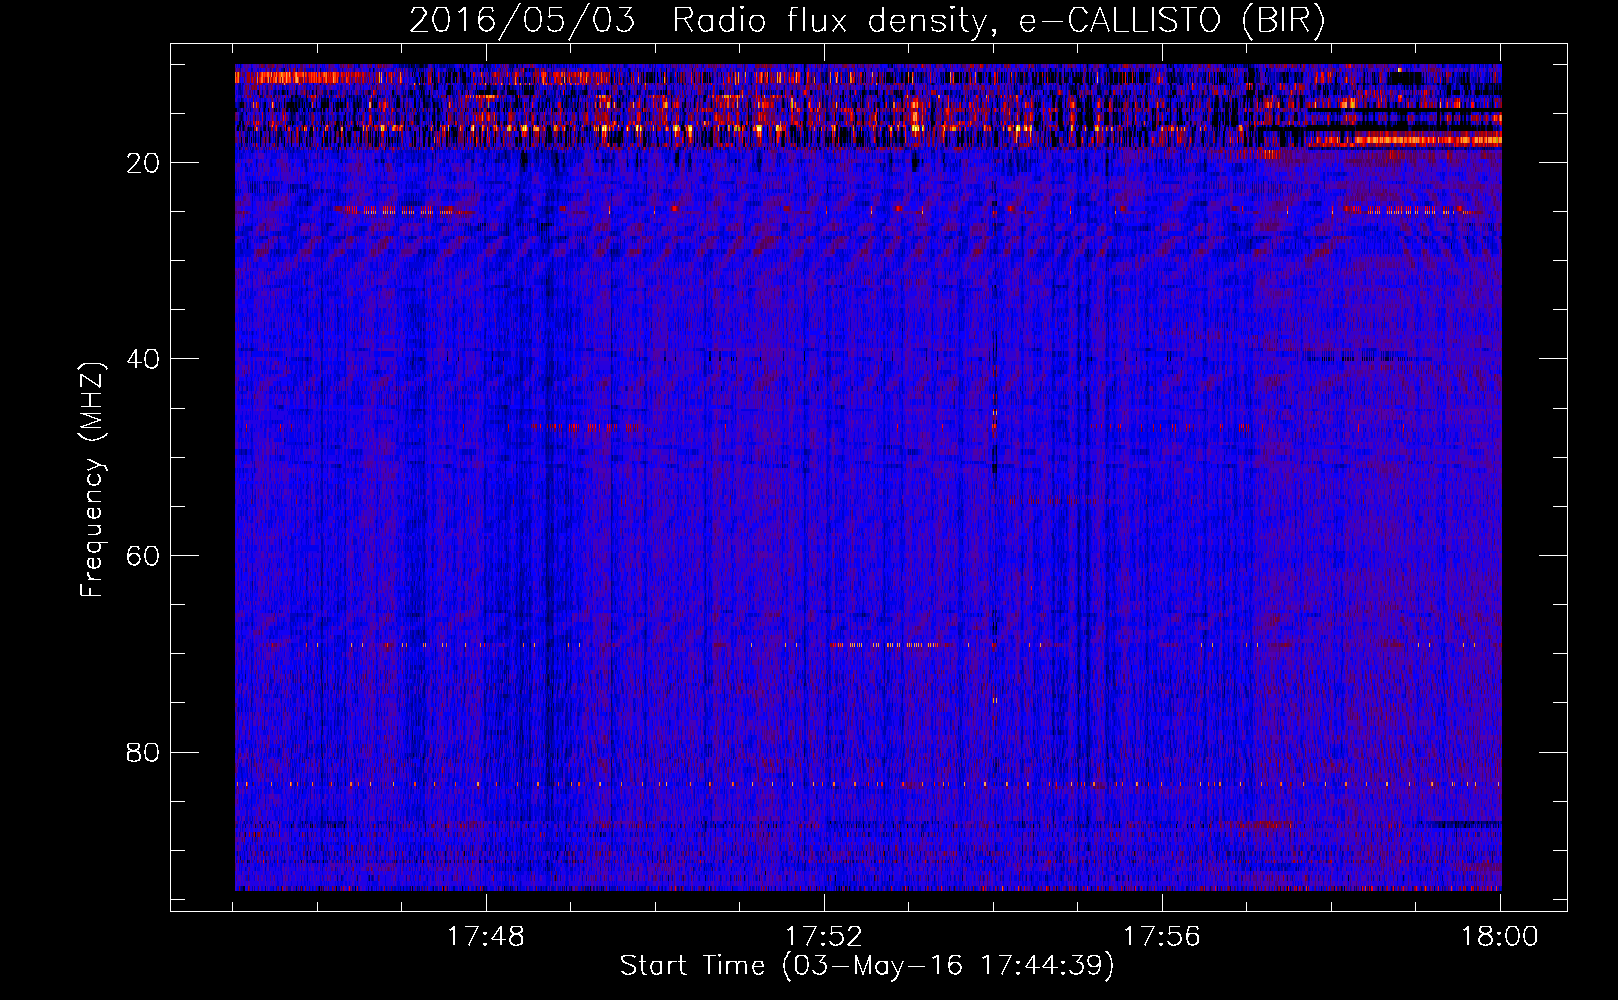The image size is (1618, 1000).
Task: Click the 18:00 time tick label
Action: pyautogui.click(x=1500, y=937)
